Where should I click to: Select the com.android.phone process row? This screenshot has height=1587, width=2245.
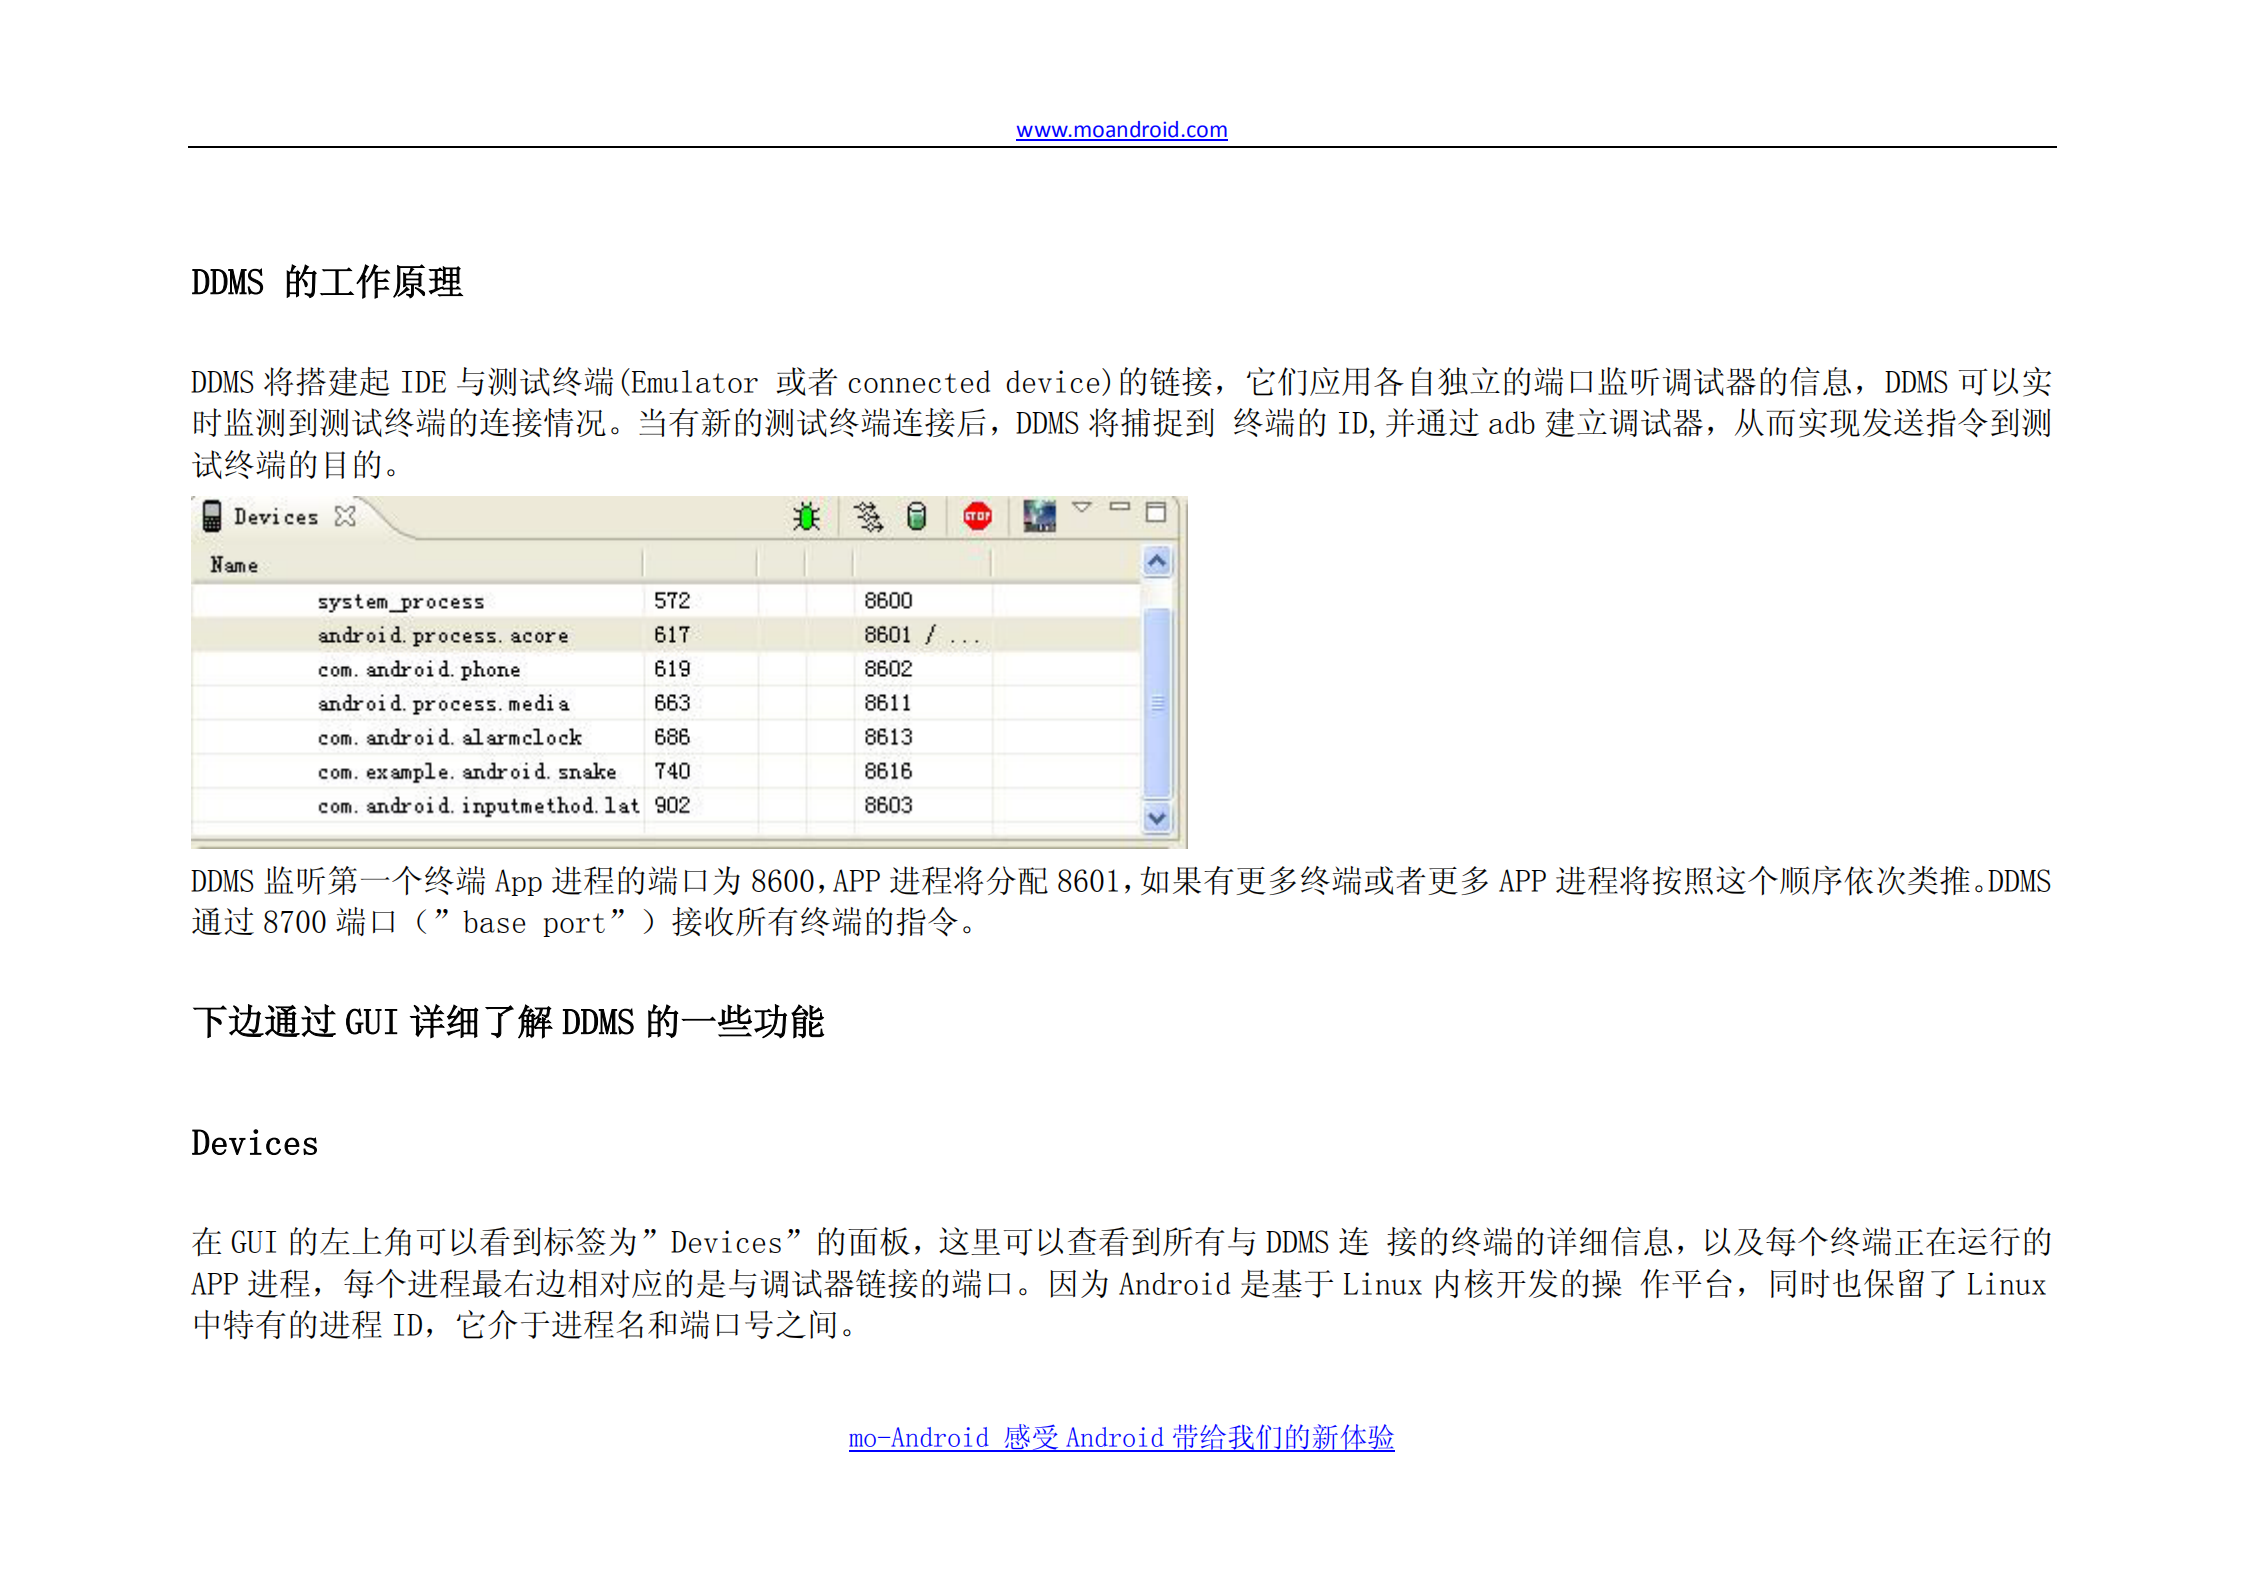click(x=418, y=669)
